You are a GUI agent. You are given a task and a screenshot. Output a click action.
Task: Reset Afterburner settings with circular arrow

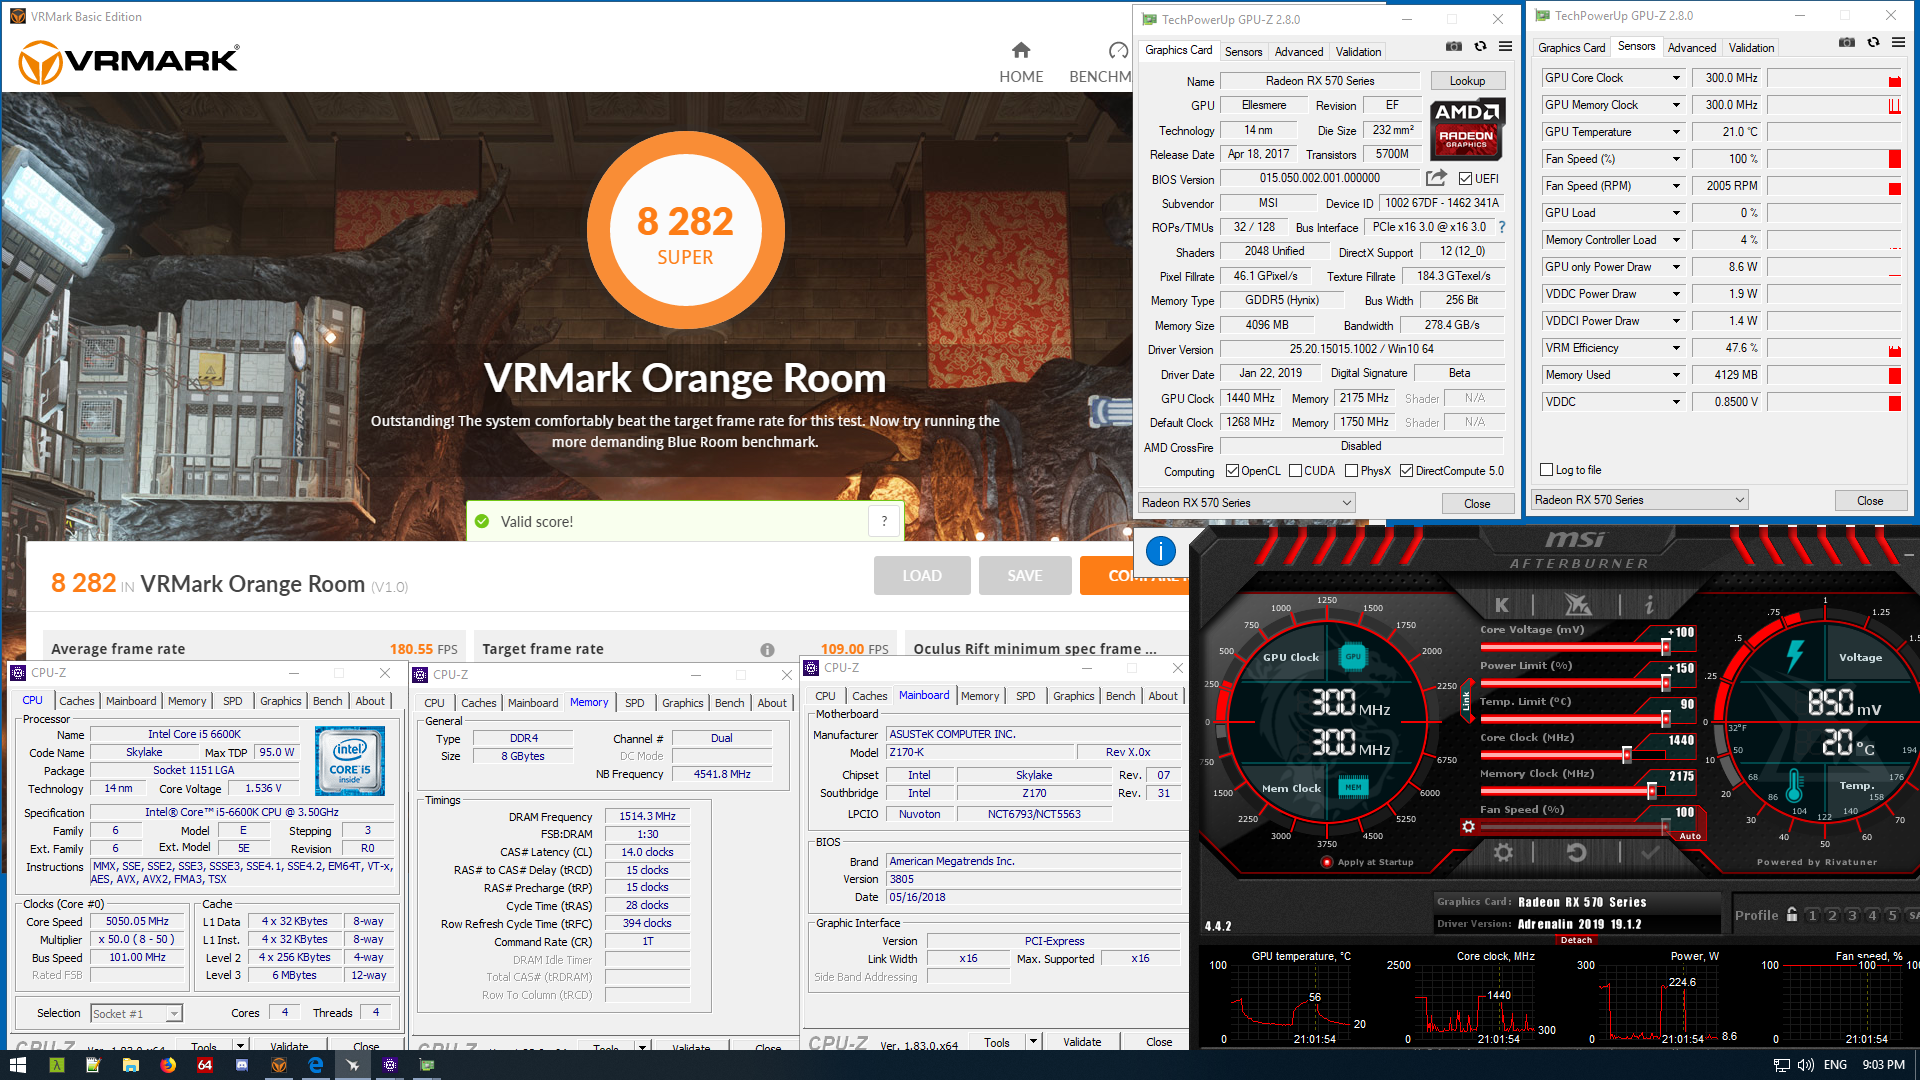click(x=1577, y=852)
